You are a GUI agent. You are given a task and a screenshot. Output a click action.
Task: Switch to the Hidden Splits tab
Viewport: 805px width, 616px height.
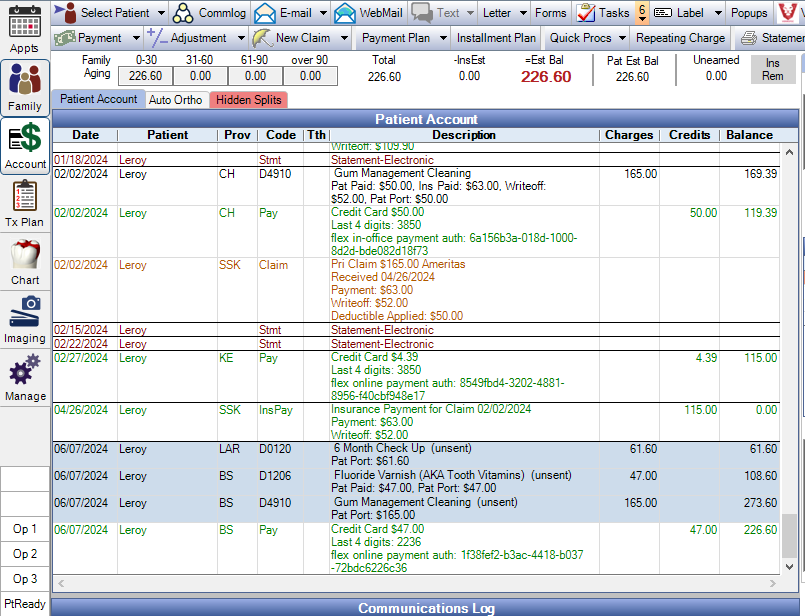[248, 100]
